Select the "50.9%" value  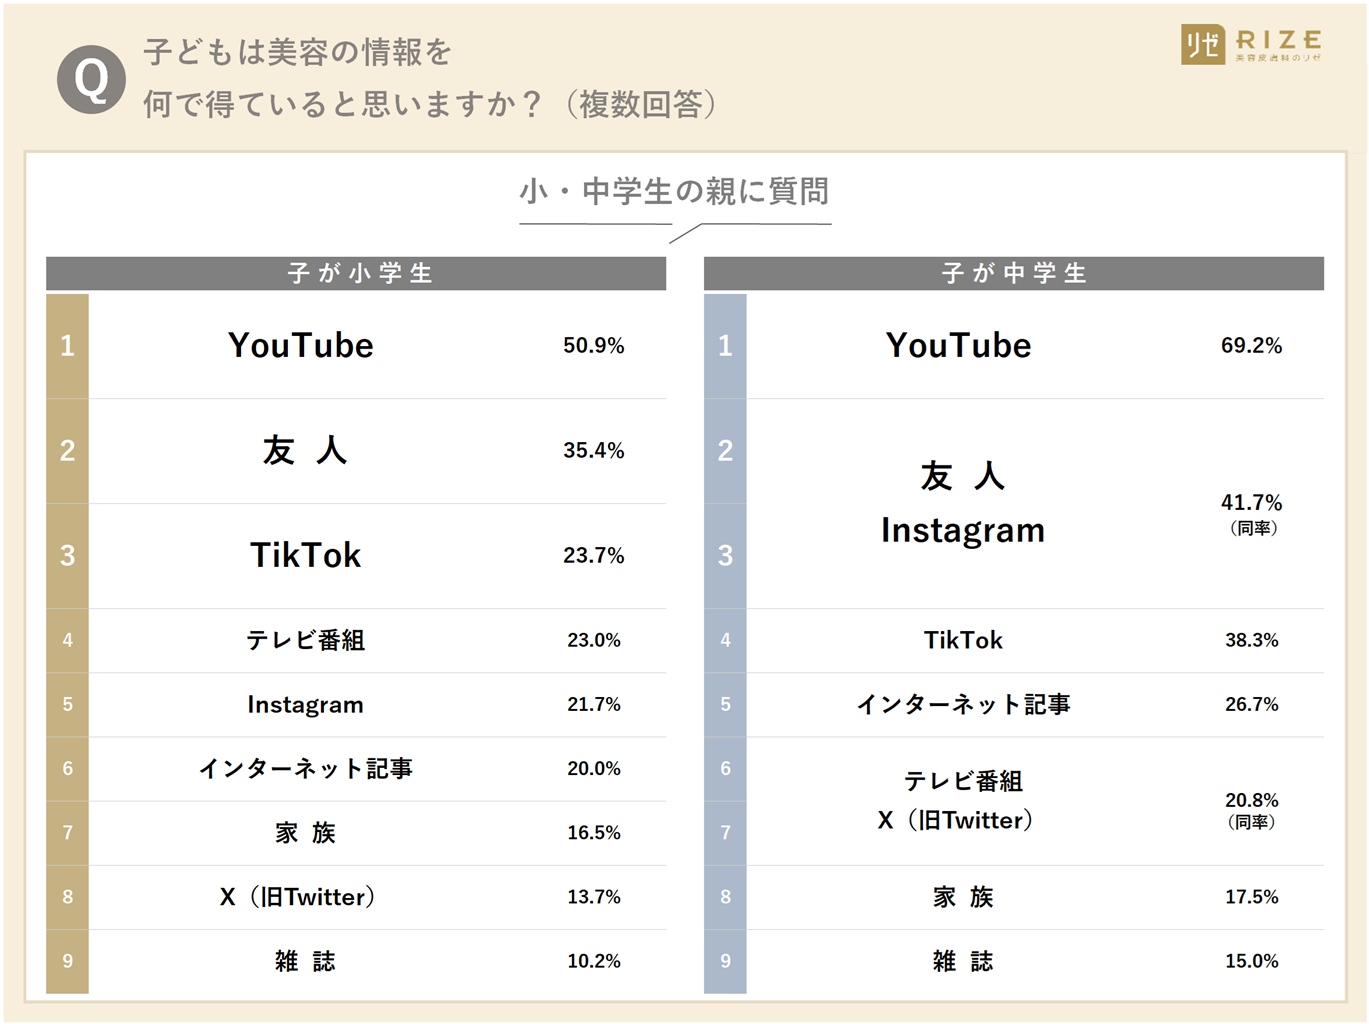pos(594,346)
